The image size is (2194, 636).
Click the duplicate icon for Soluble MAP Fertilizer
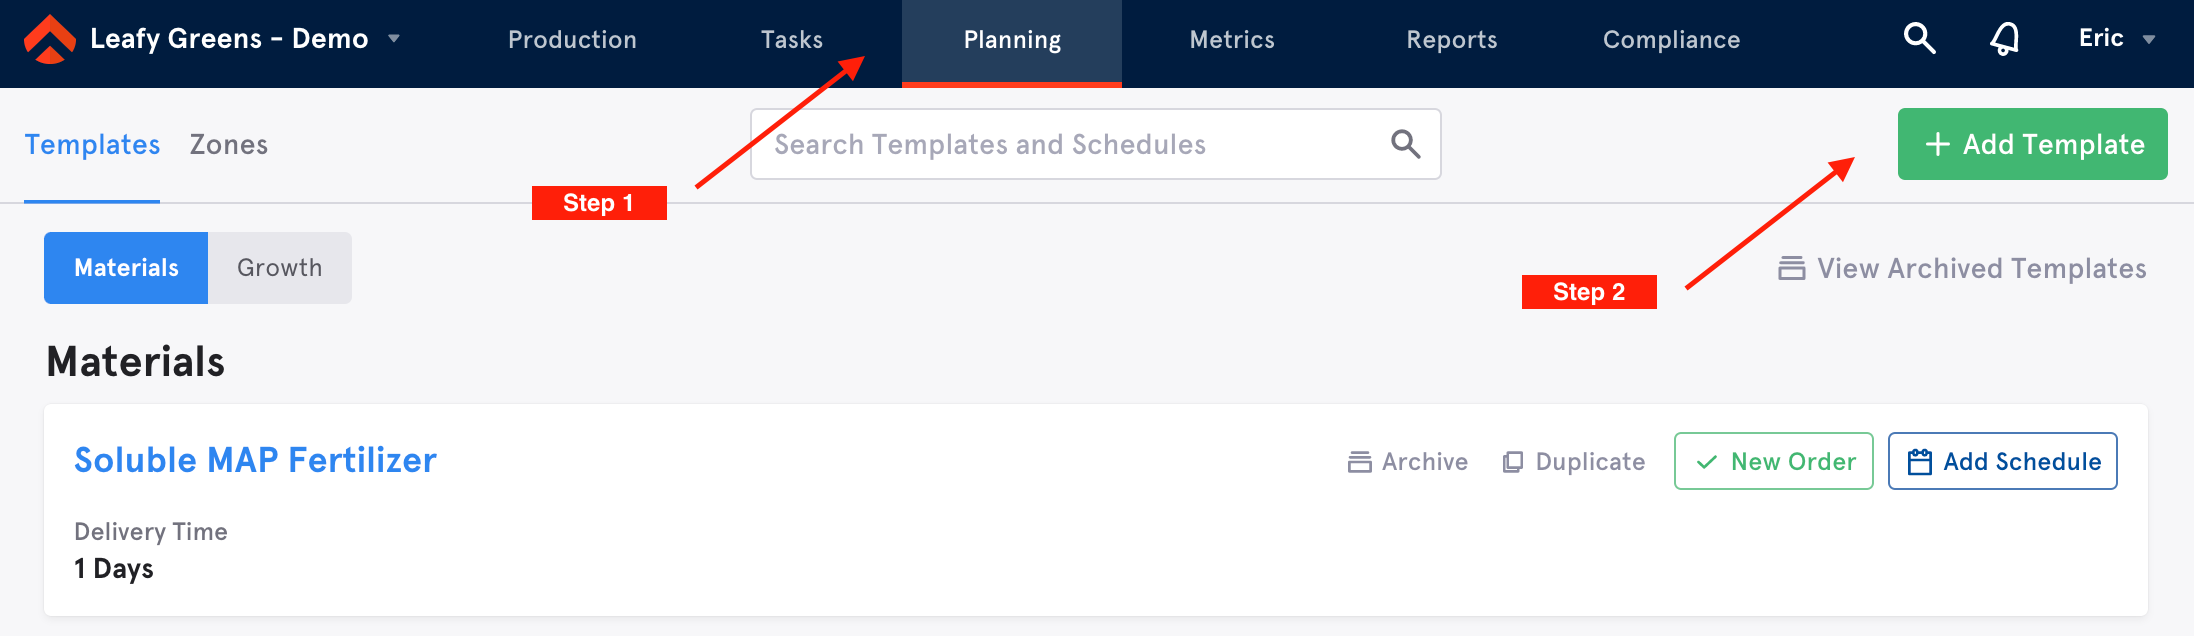(x=1513, y=462)
